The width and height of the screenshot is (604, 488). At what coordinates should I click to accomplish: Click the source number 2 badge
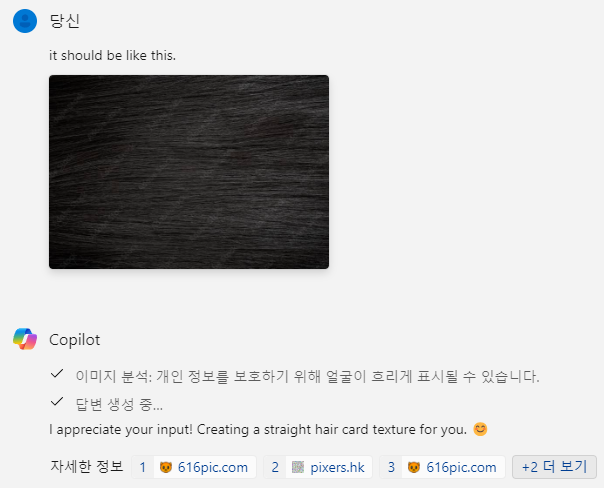point(275,467)
